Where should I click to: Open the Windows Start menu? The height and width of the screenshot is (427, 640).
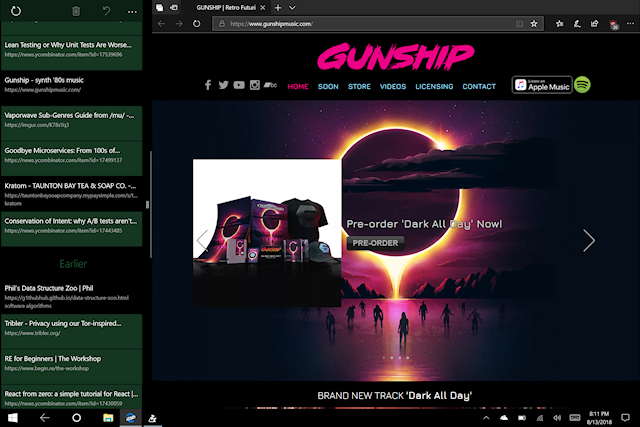tap(13, 418)
